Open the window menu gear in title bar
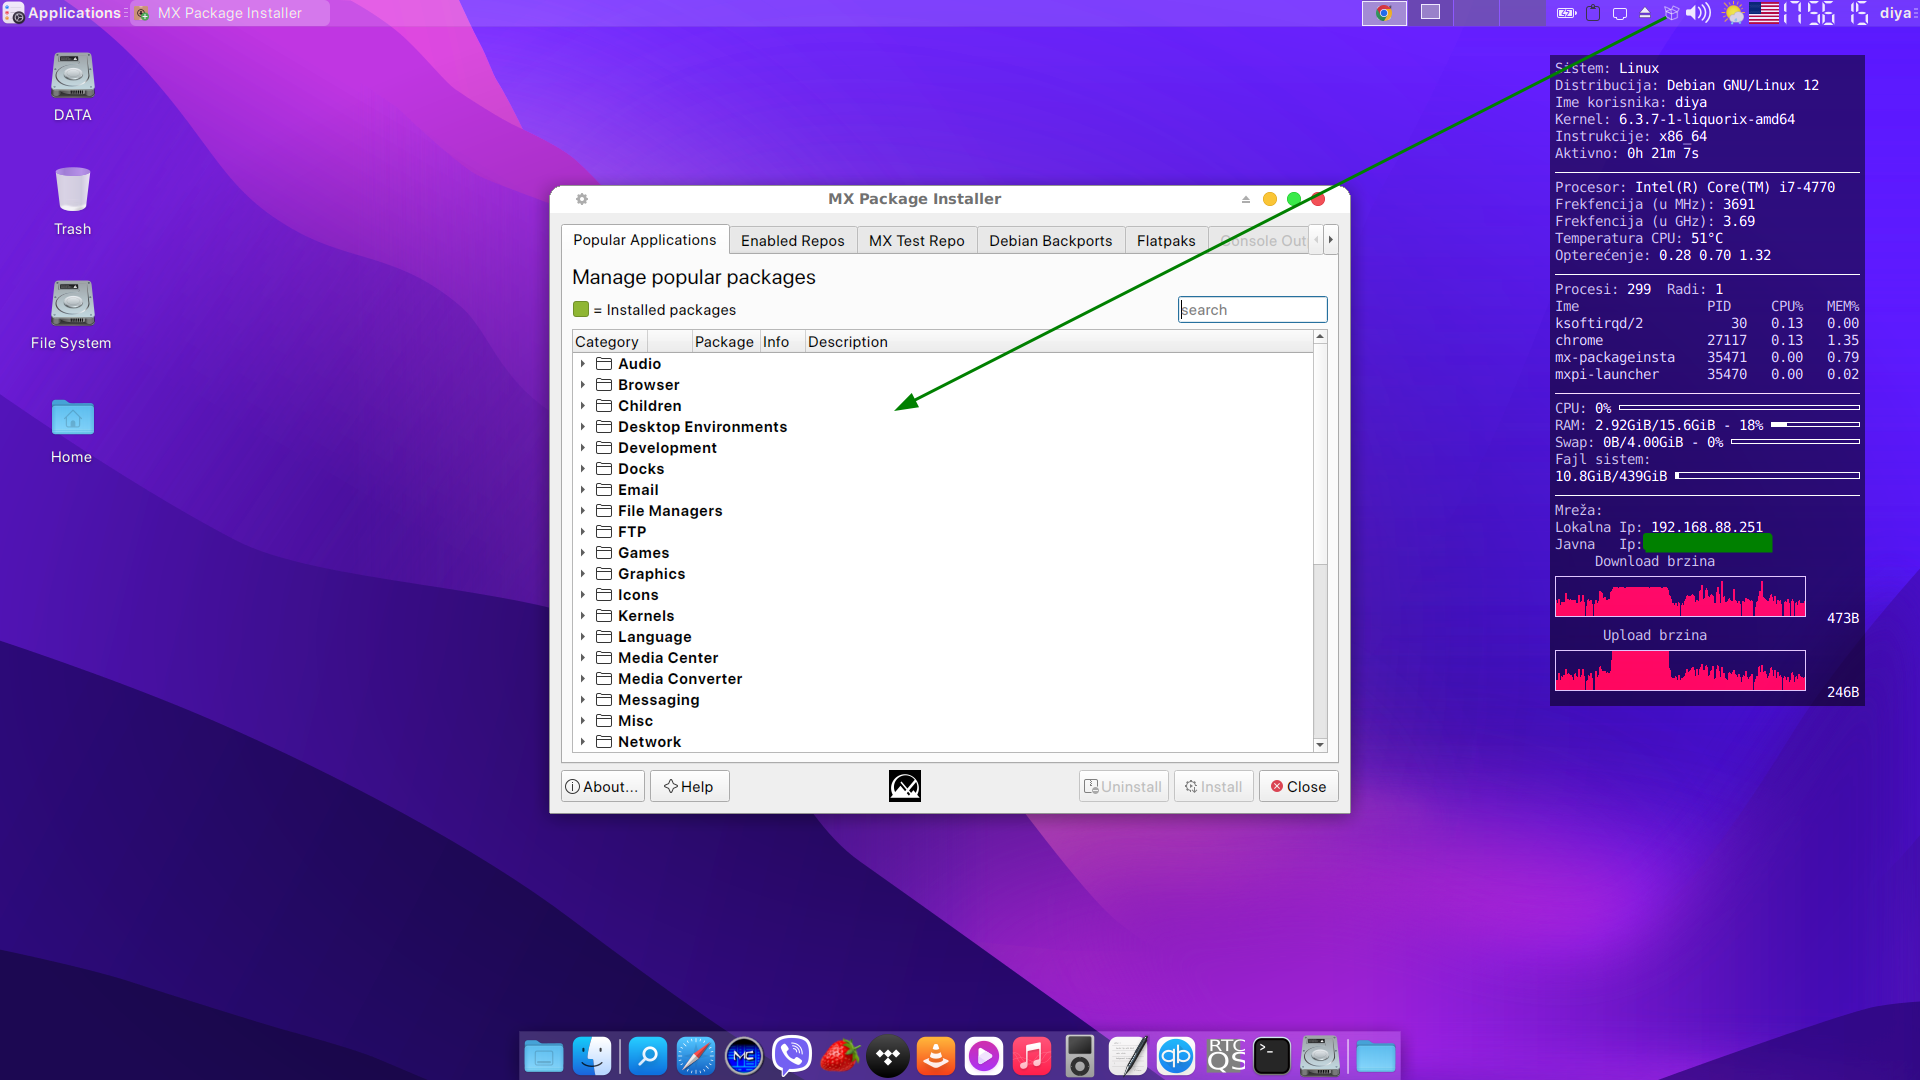Screen dimensions: 1920x1080 coord(582,199)
